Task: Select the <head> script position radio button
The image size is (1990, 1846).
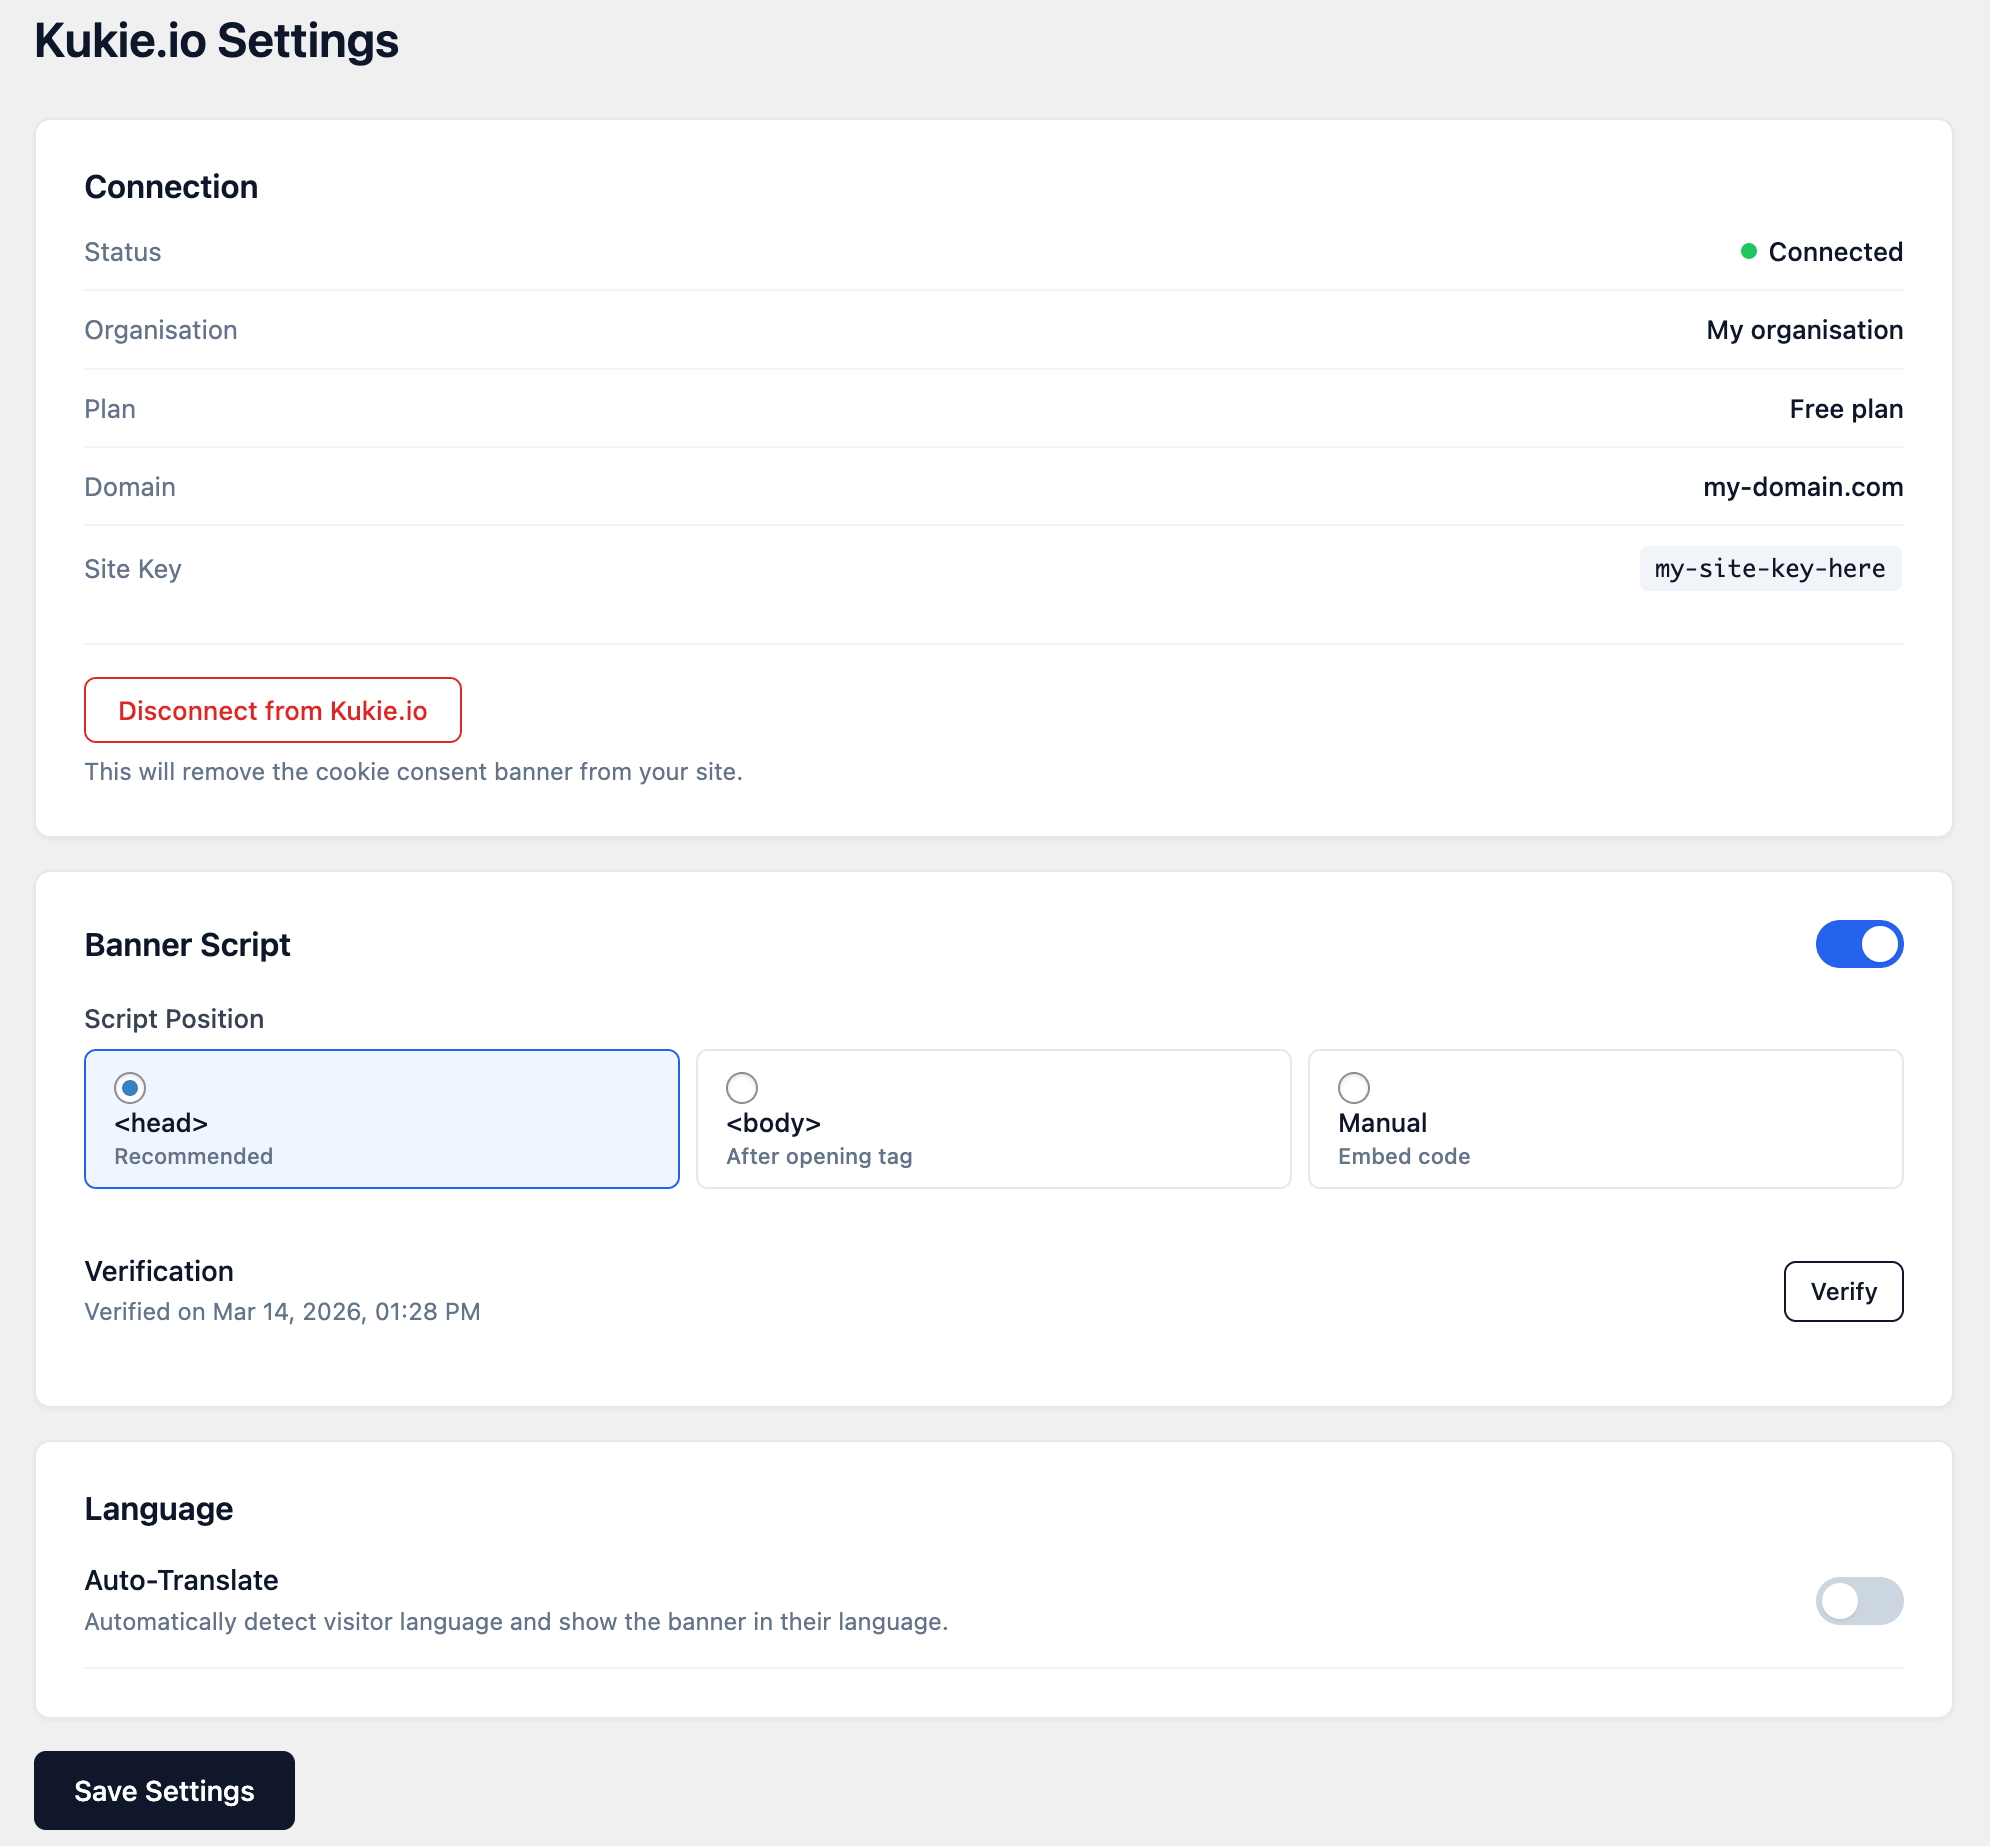Action: pyautogui.click(x=129, y=1088)
